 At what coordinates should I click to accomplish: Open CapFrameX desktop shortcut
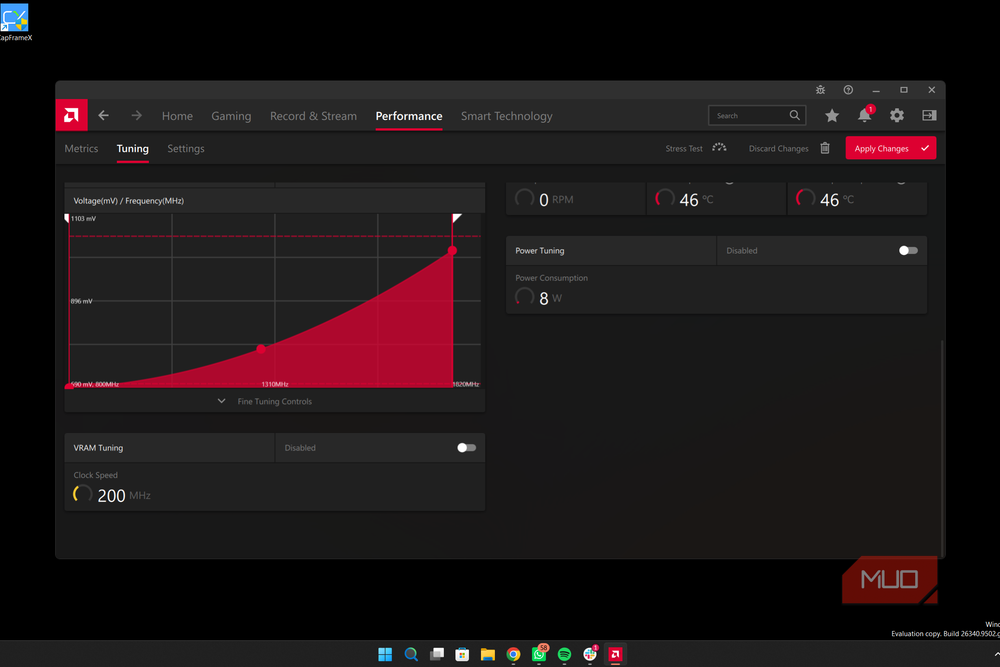coord(15,23)
